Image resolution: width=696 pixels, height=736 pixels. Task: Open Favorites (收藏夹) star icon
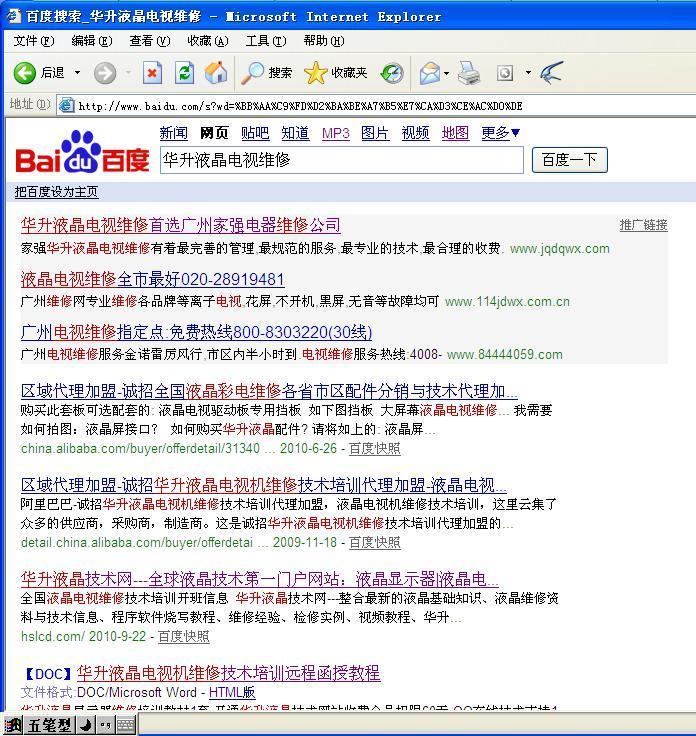pyautogui.click(x=335, y=72)
